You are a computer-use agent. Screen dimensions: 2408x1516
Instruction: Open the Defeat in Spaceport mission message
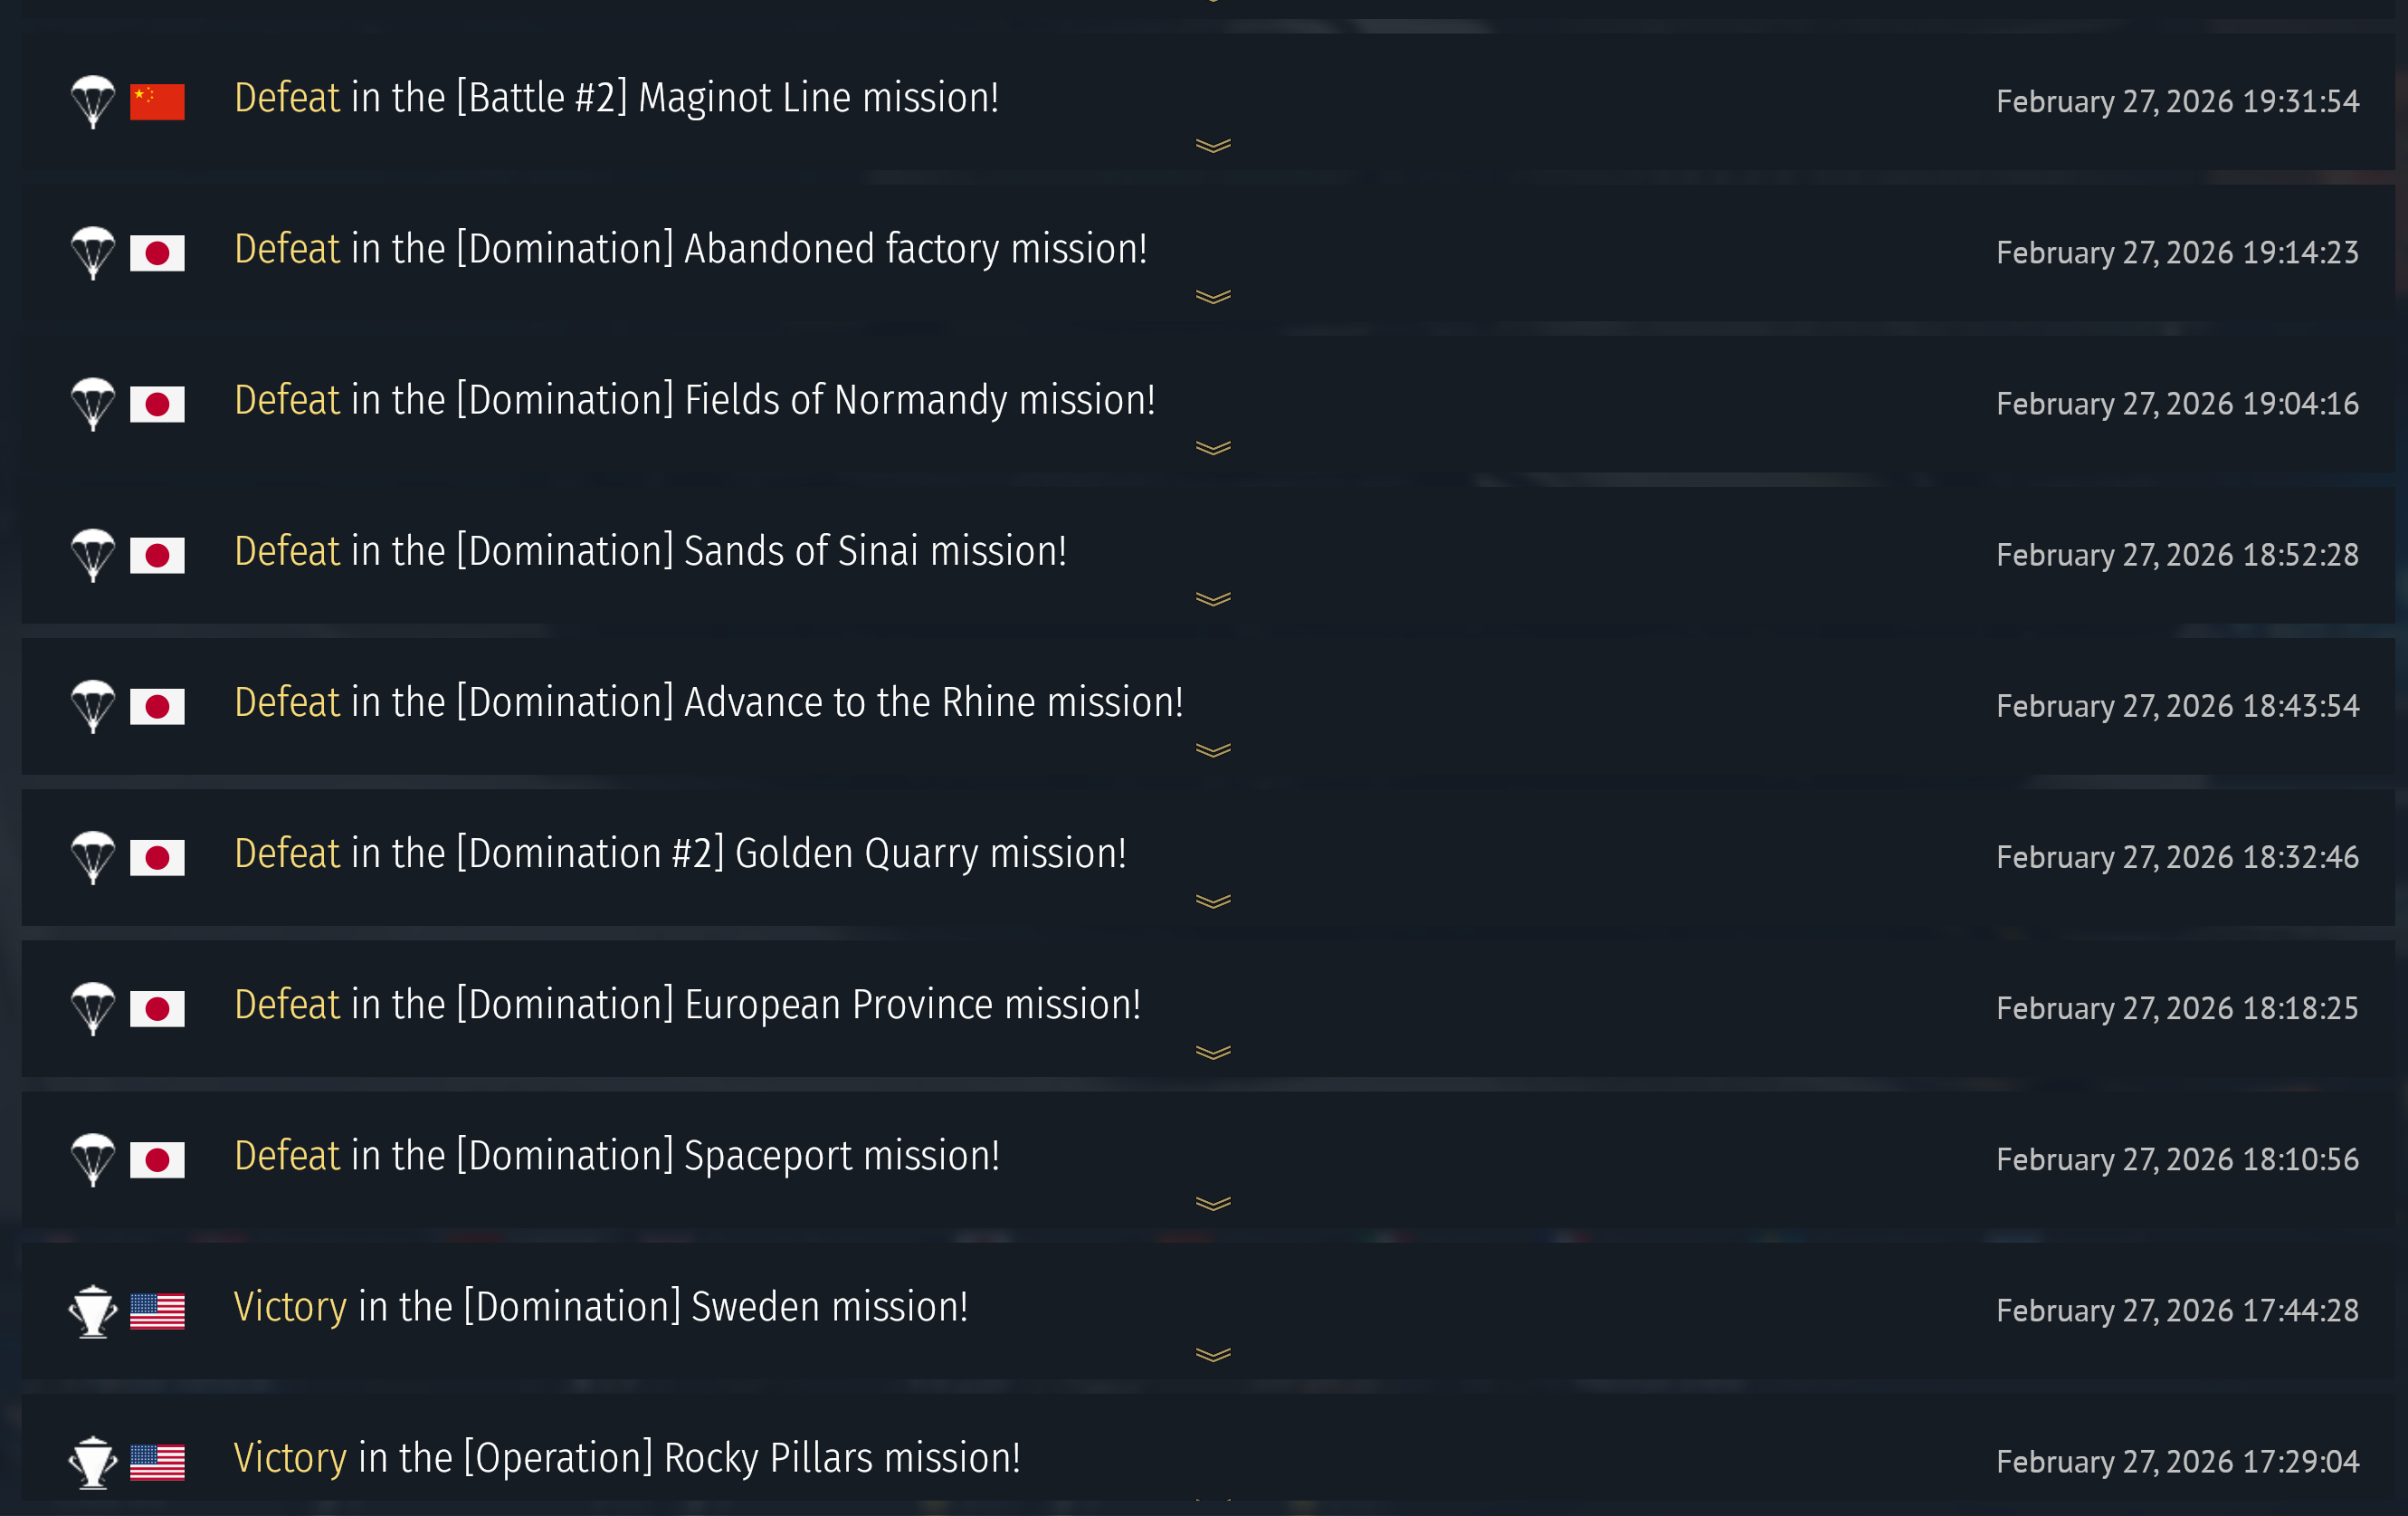(616, 1156)
